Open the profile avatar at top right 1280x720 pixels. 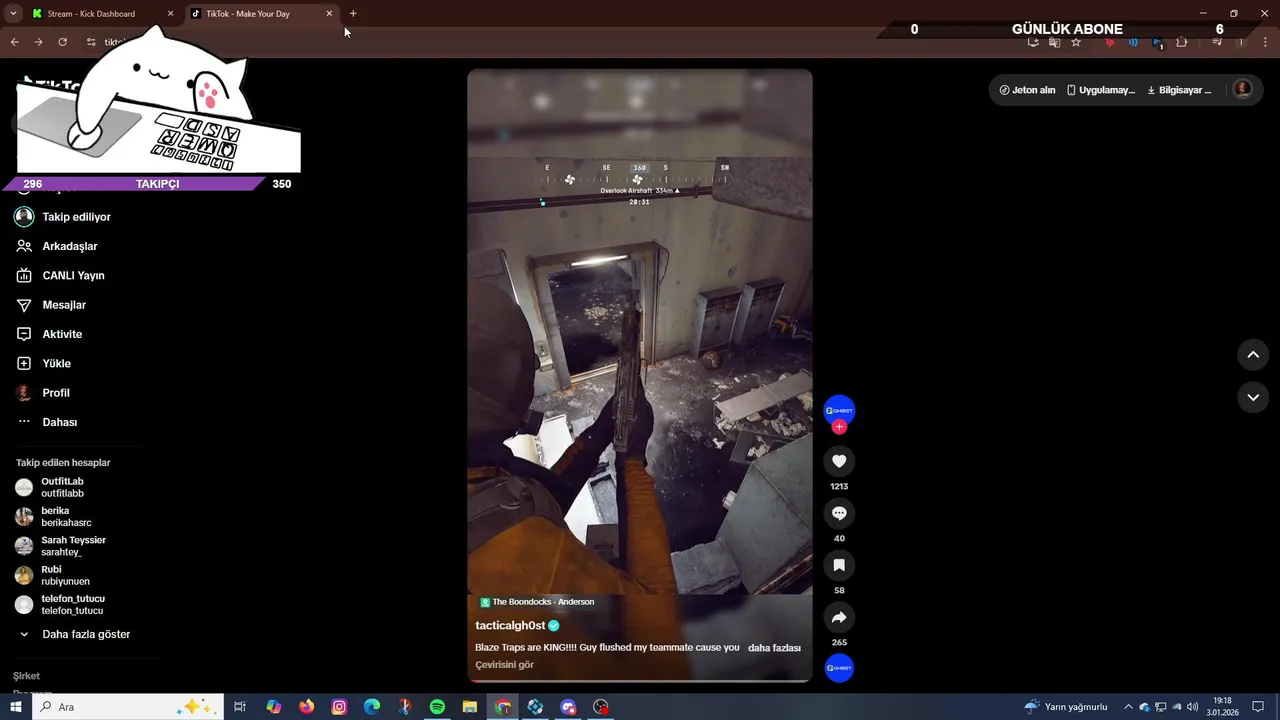[1243, 89]
